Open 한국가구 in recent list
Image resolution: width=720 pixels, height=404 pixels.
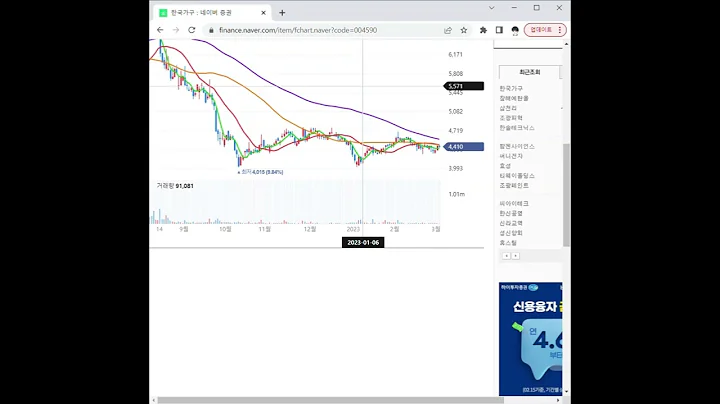(511, 88)
